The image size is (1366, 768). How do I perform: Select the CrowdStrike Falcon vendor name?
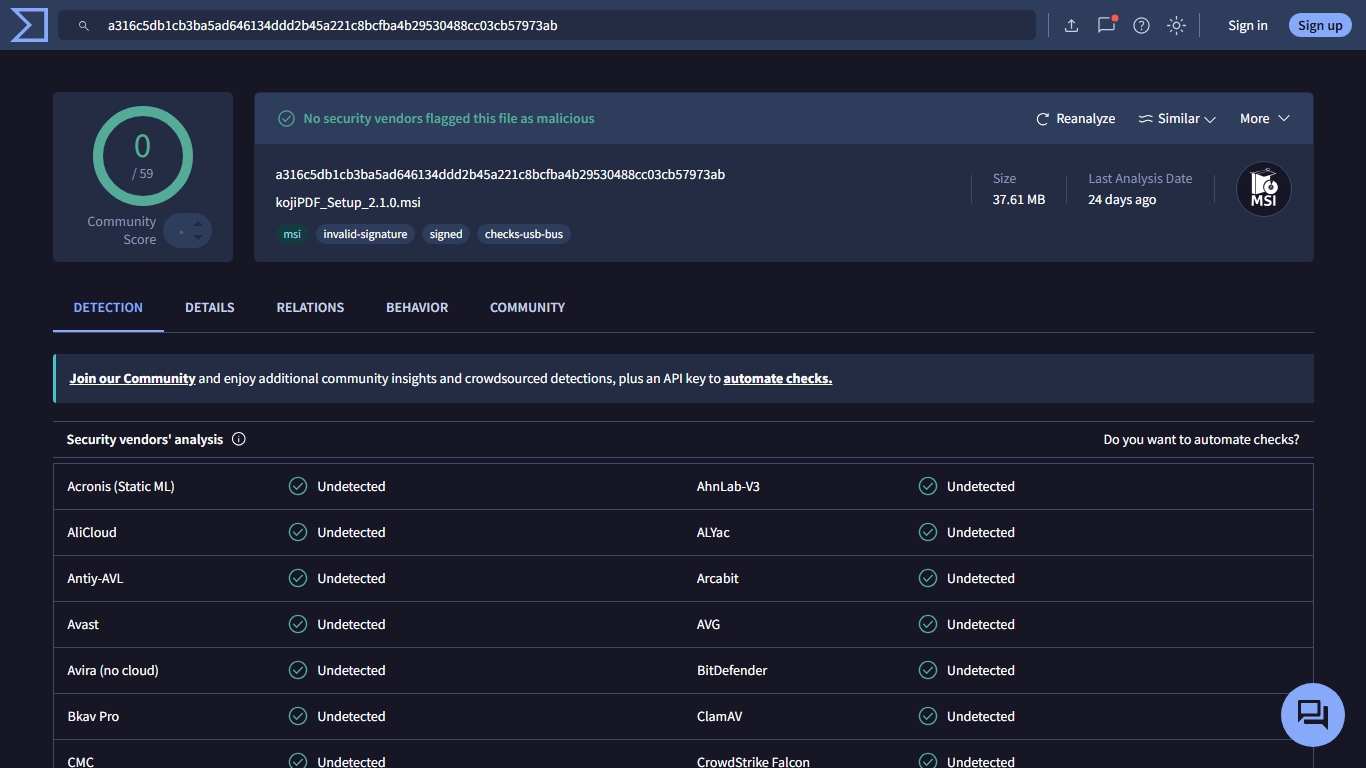point(753,761)
